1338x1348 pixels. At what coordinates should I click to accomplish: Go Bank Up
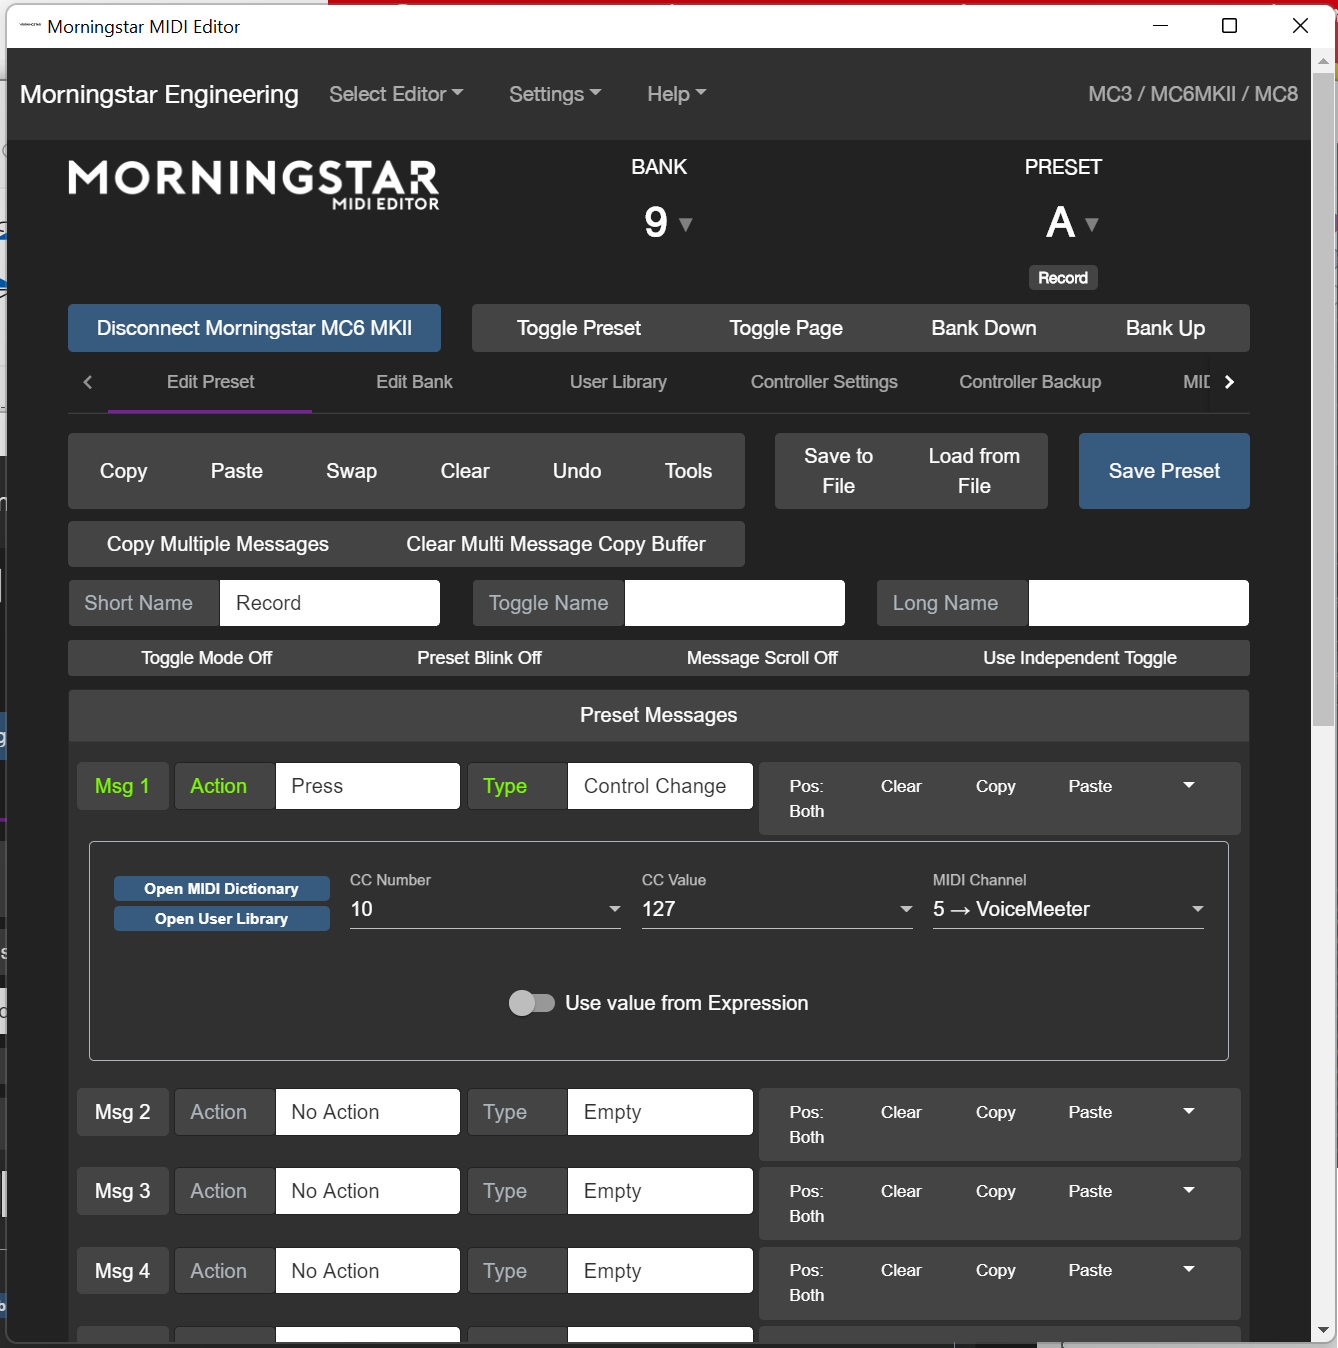tap(1165, 328)
